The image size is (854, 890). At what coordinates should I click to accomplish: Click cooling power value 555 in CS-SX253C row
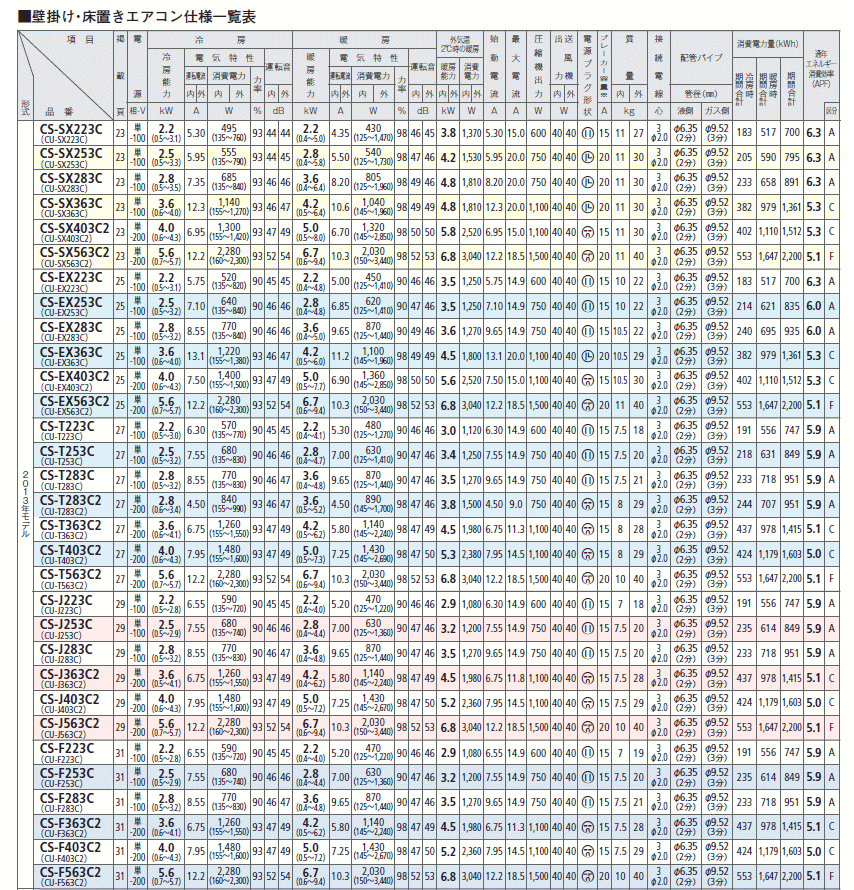229,153
